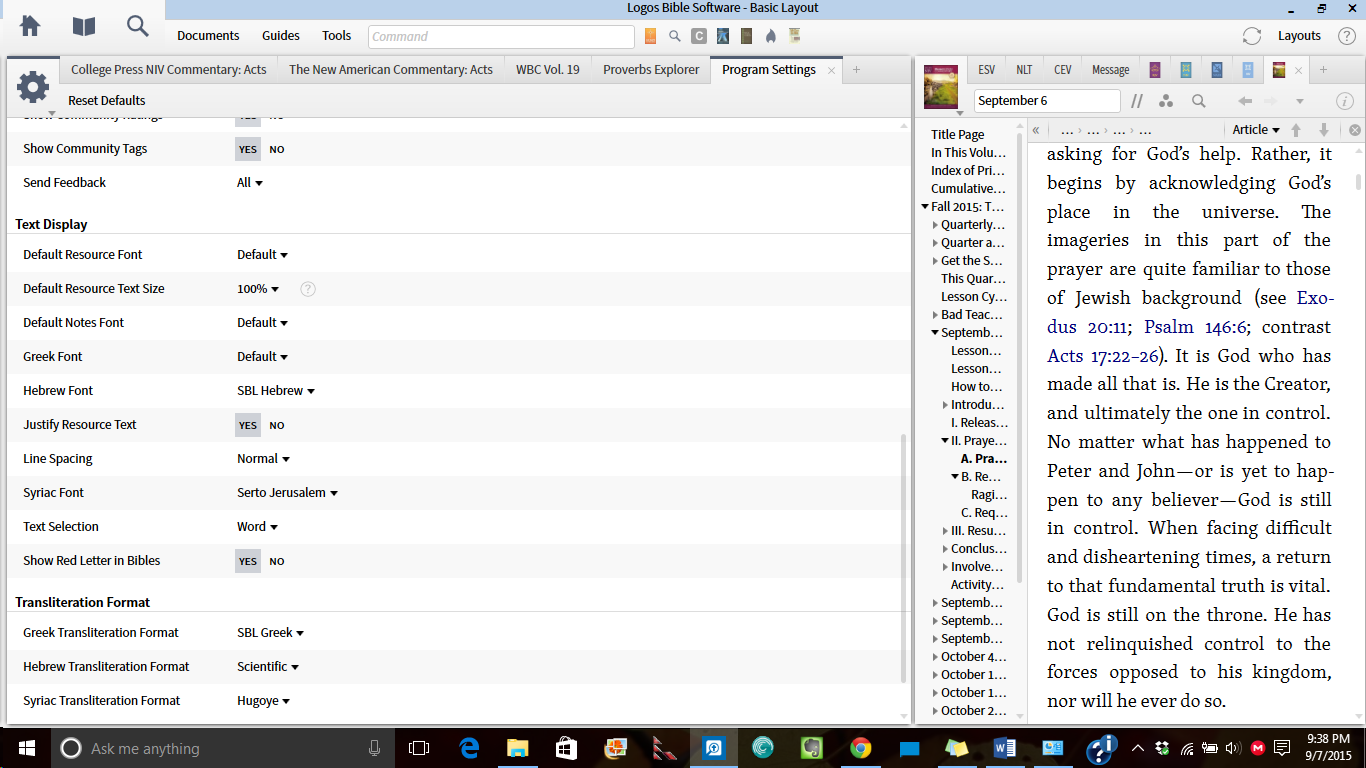
Task: Open the Search magnifier in main toolbar
Action: coord(138,26)
